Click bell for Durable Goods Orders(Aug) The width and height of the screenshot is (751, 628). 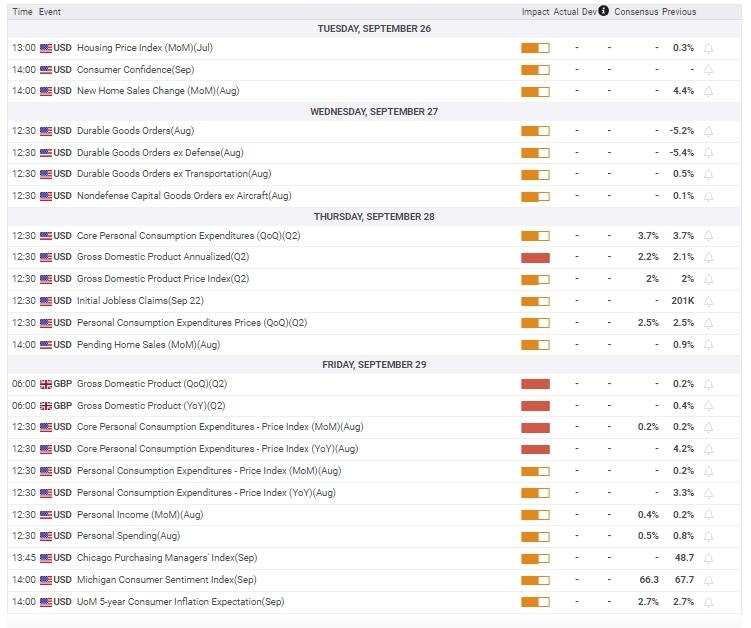(708, 131)
